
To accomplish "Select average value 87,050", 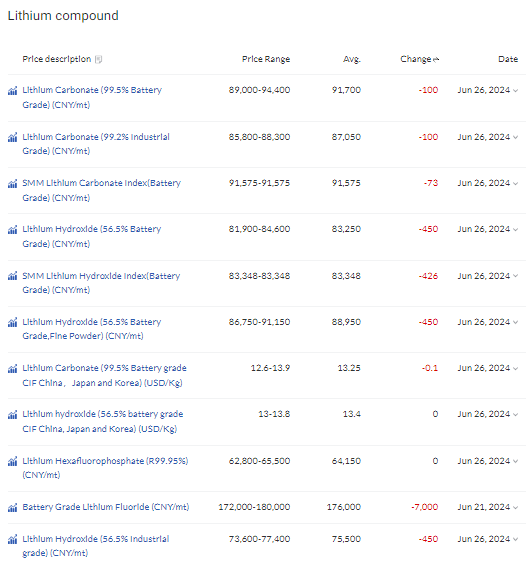I will pyautogui.click(x=346, y=137).
